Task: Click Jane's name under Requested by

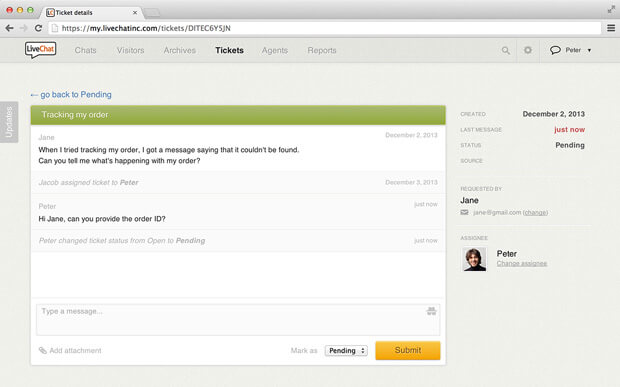Action: point(469,200)
